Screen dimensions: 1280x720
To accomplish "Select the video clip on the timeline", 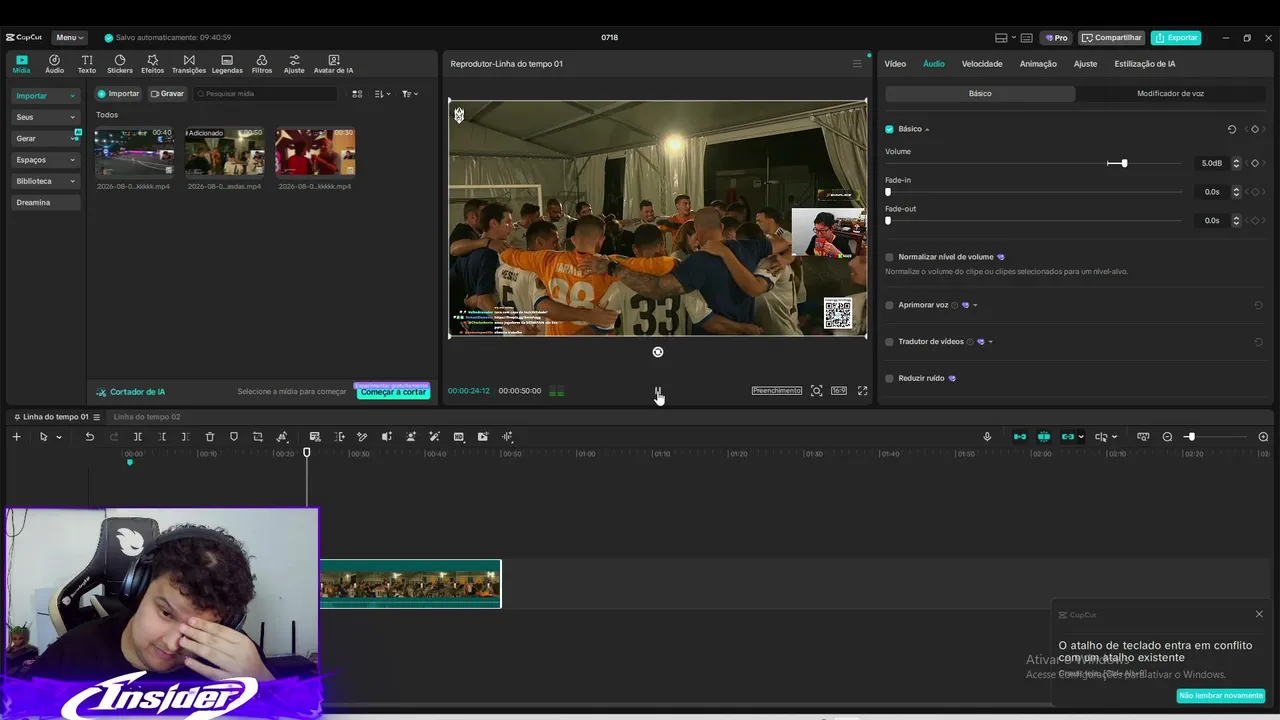I will [x=410, y=584].
